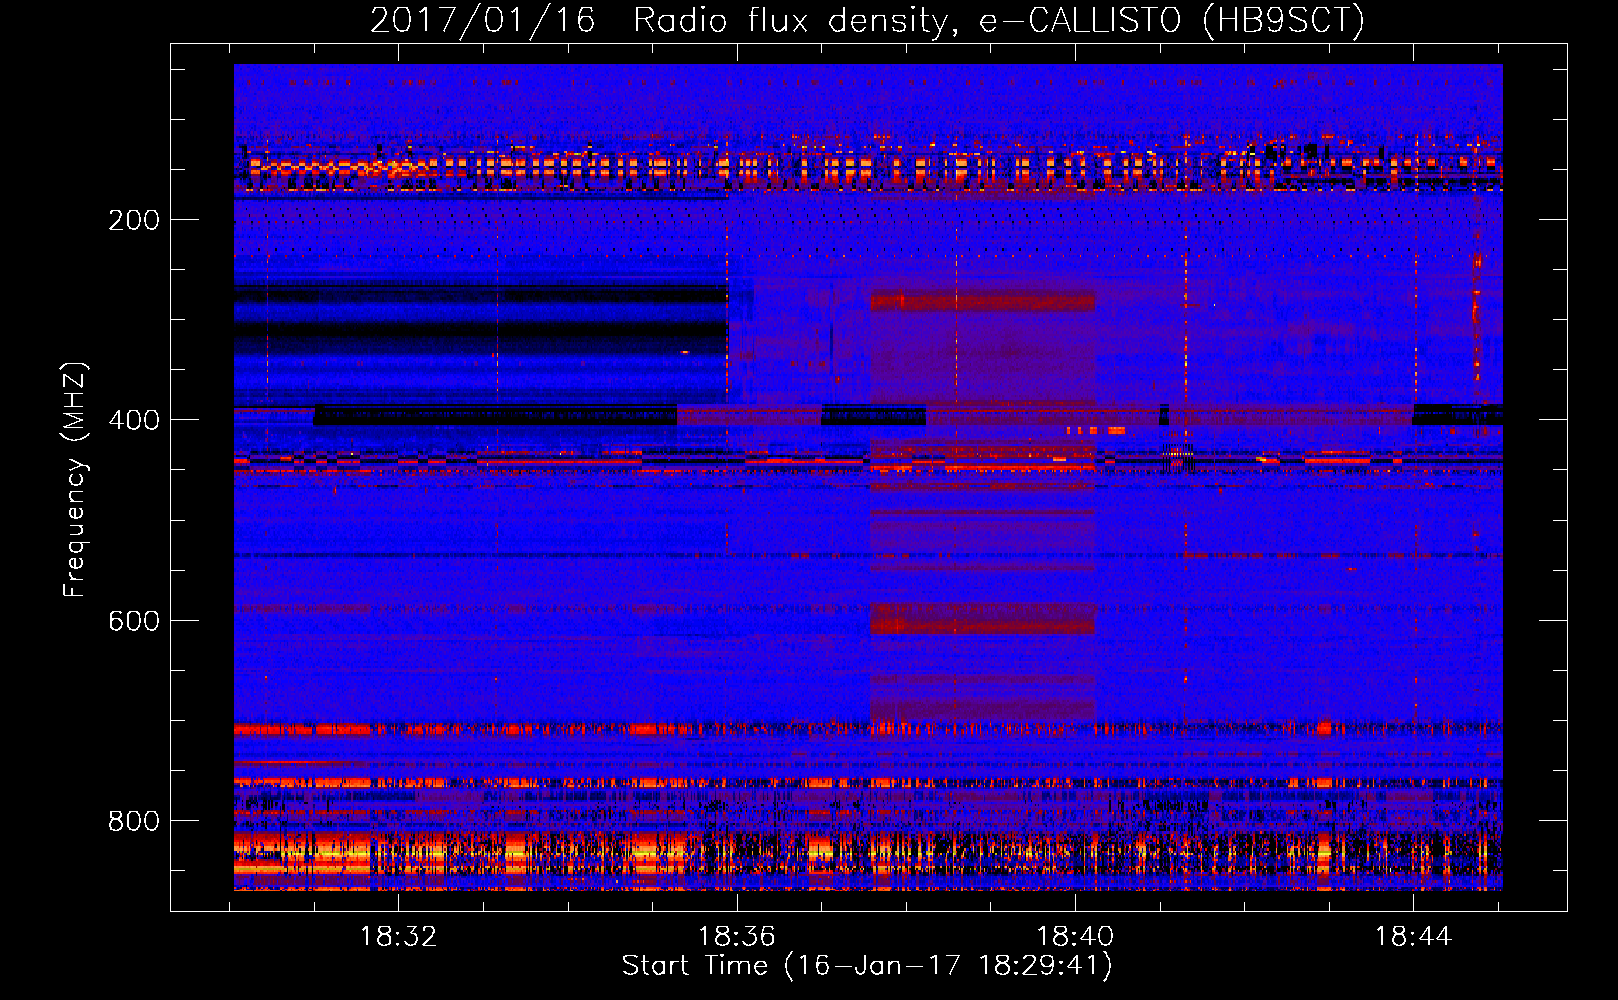Click the 18:32 time tick label
Screen dimensions: 1618x1000
[x=399, y=936]
